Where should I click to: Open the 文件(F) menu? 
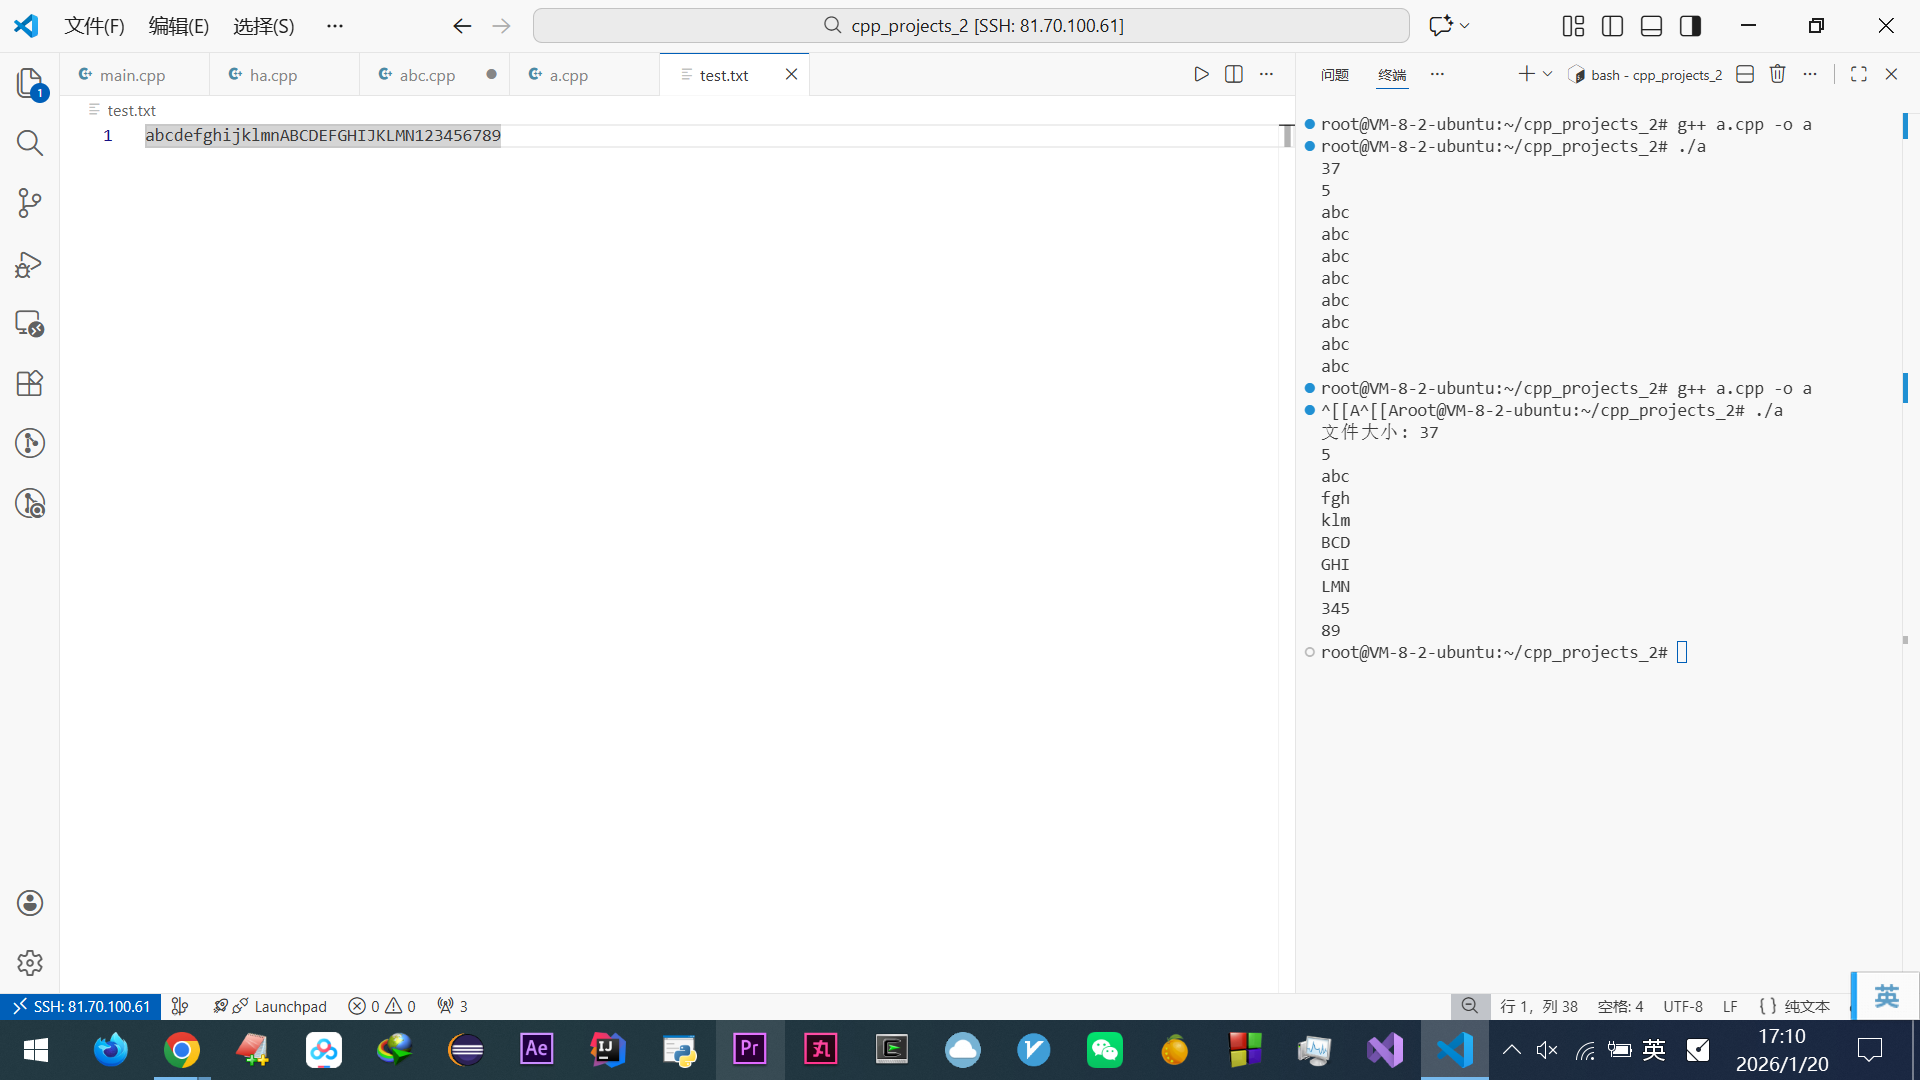(94, 26)
